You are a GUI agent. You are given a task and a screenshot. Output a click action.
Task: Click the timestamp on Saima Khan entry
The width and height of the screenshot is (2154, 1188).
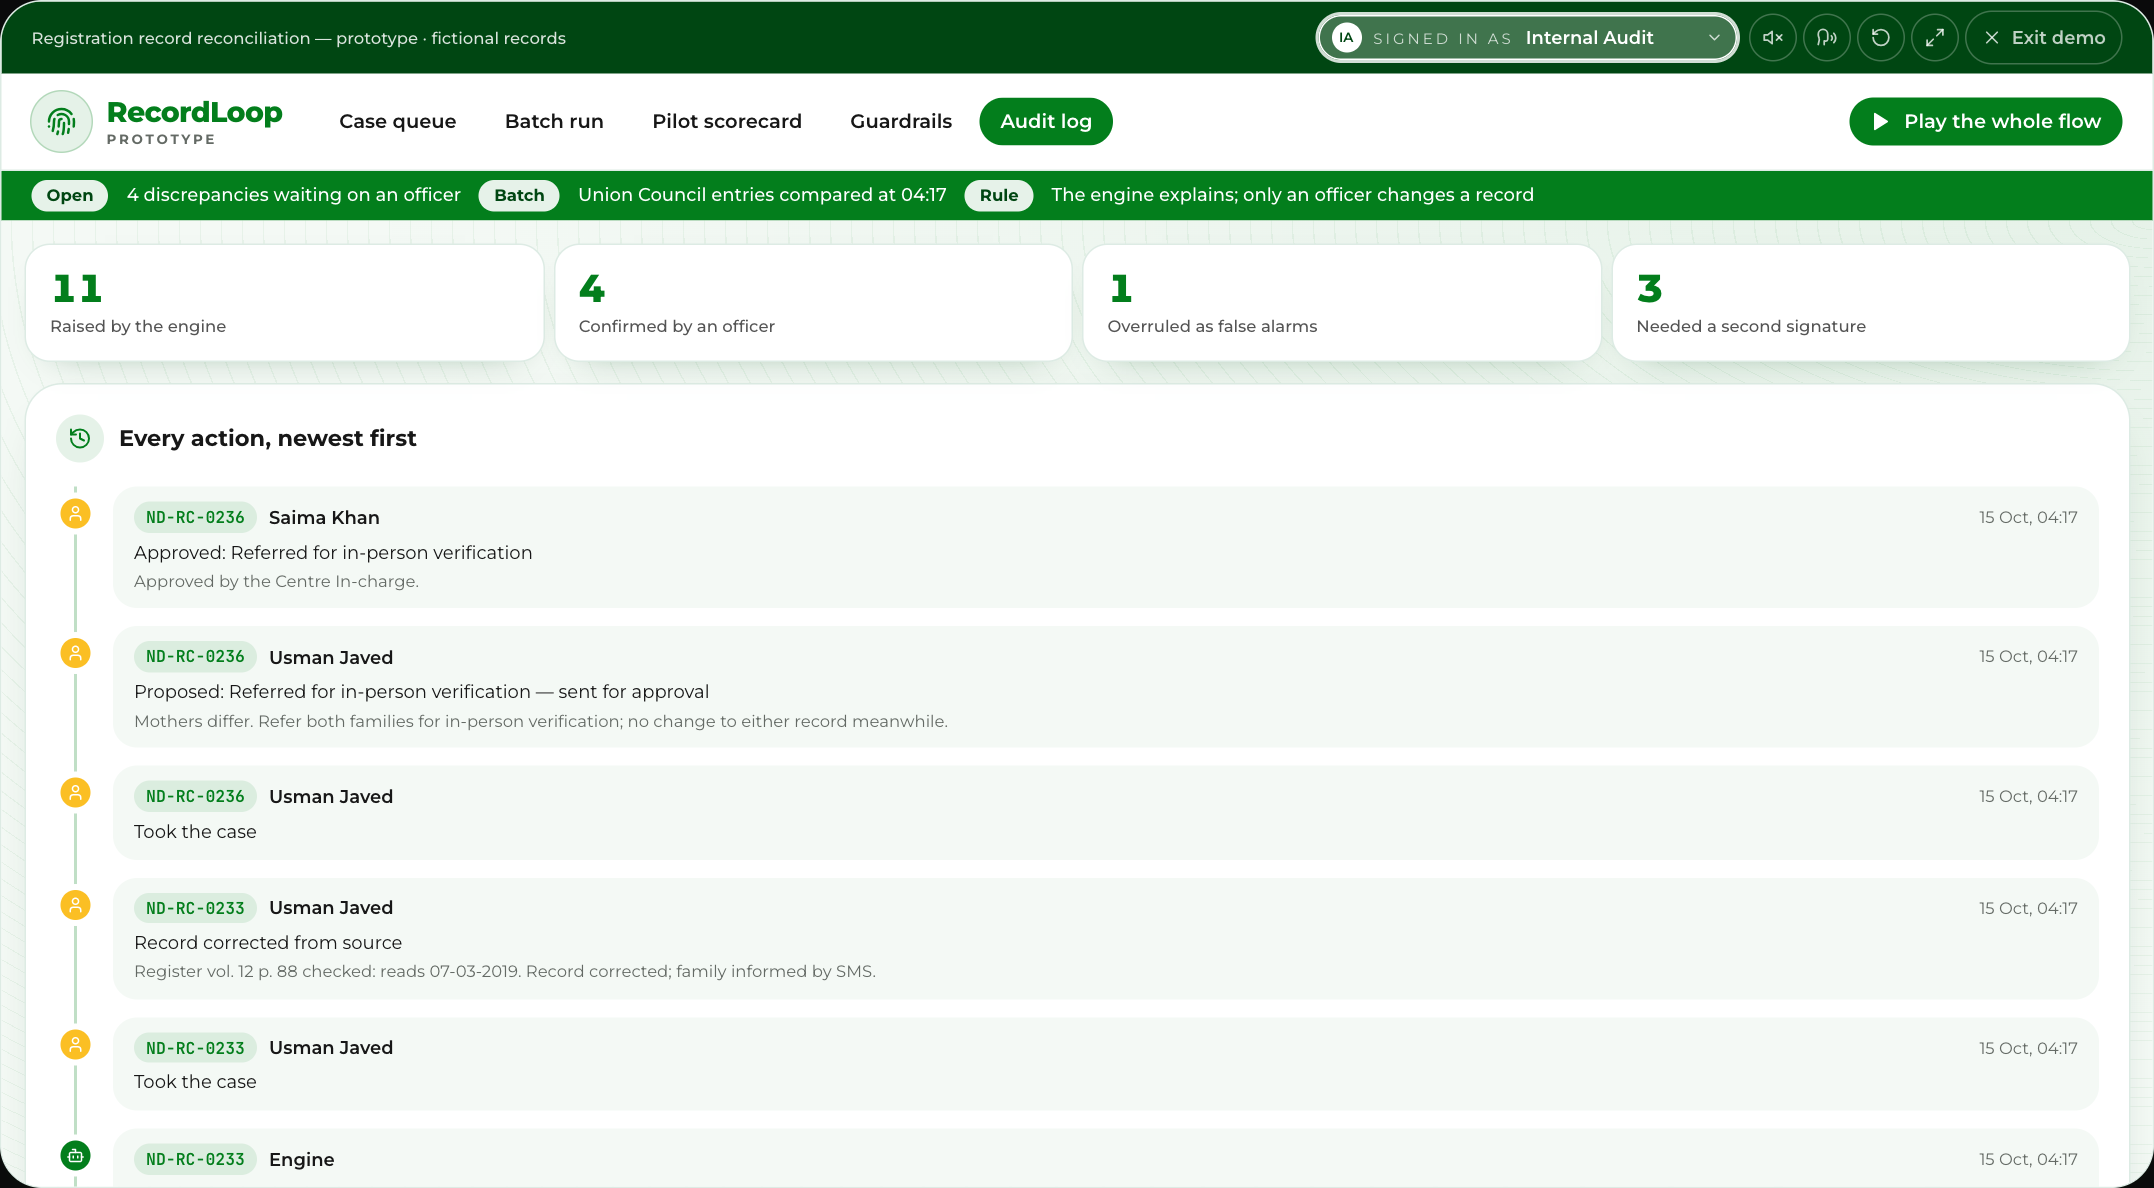pos(2028,517)
